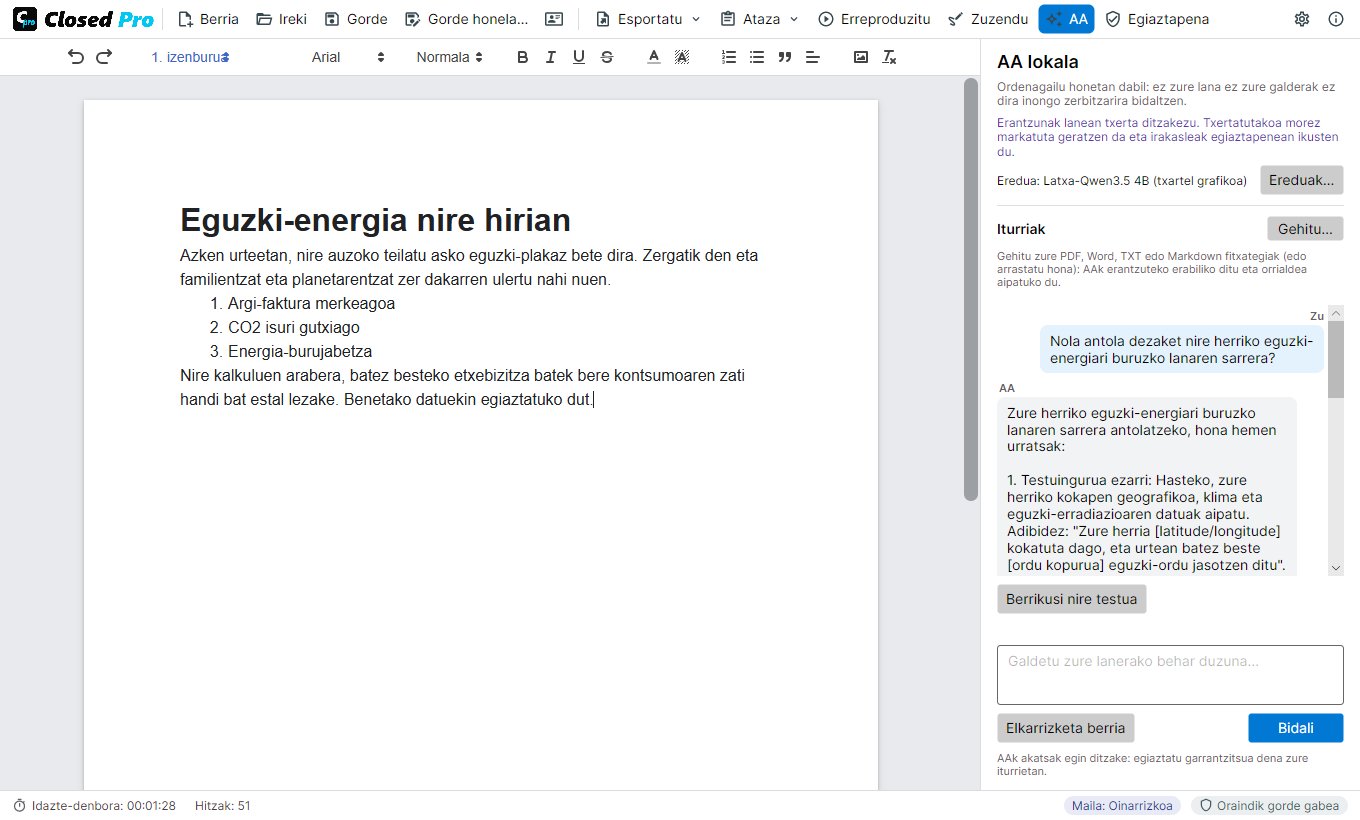Screen dimensions: 1360x820
Task: Create a new document with Berria
Action: 208,19
